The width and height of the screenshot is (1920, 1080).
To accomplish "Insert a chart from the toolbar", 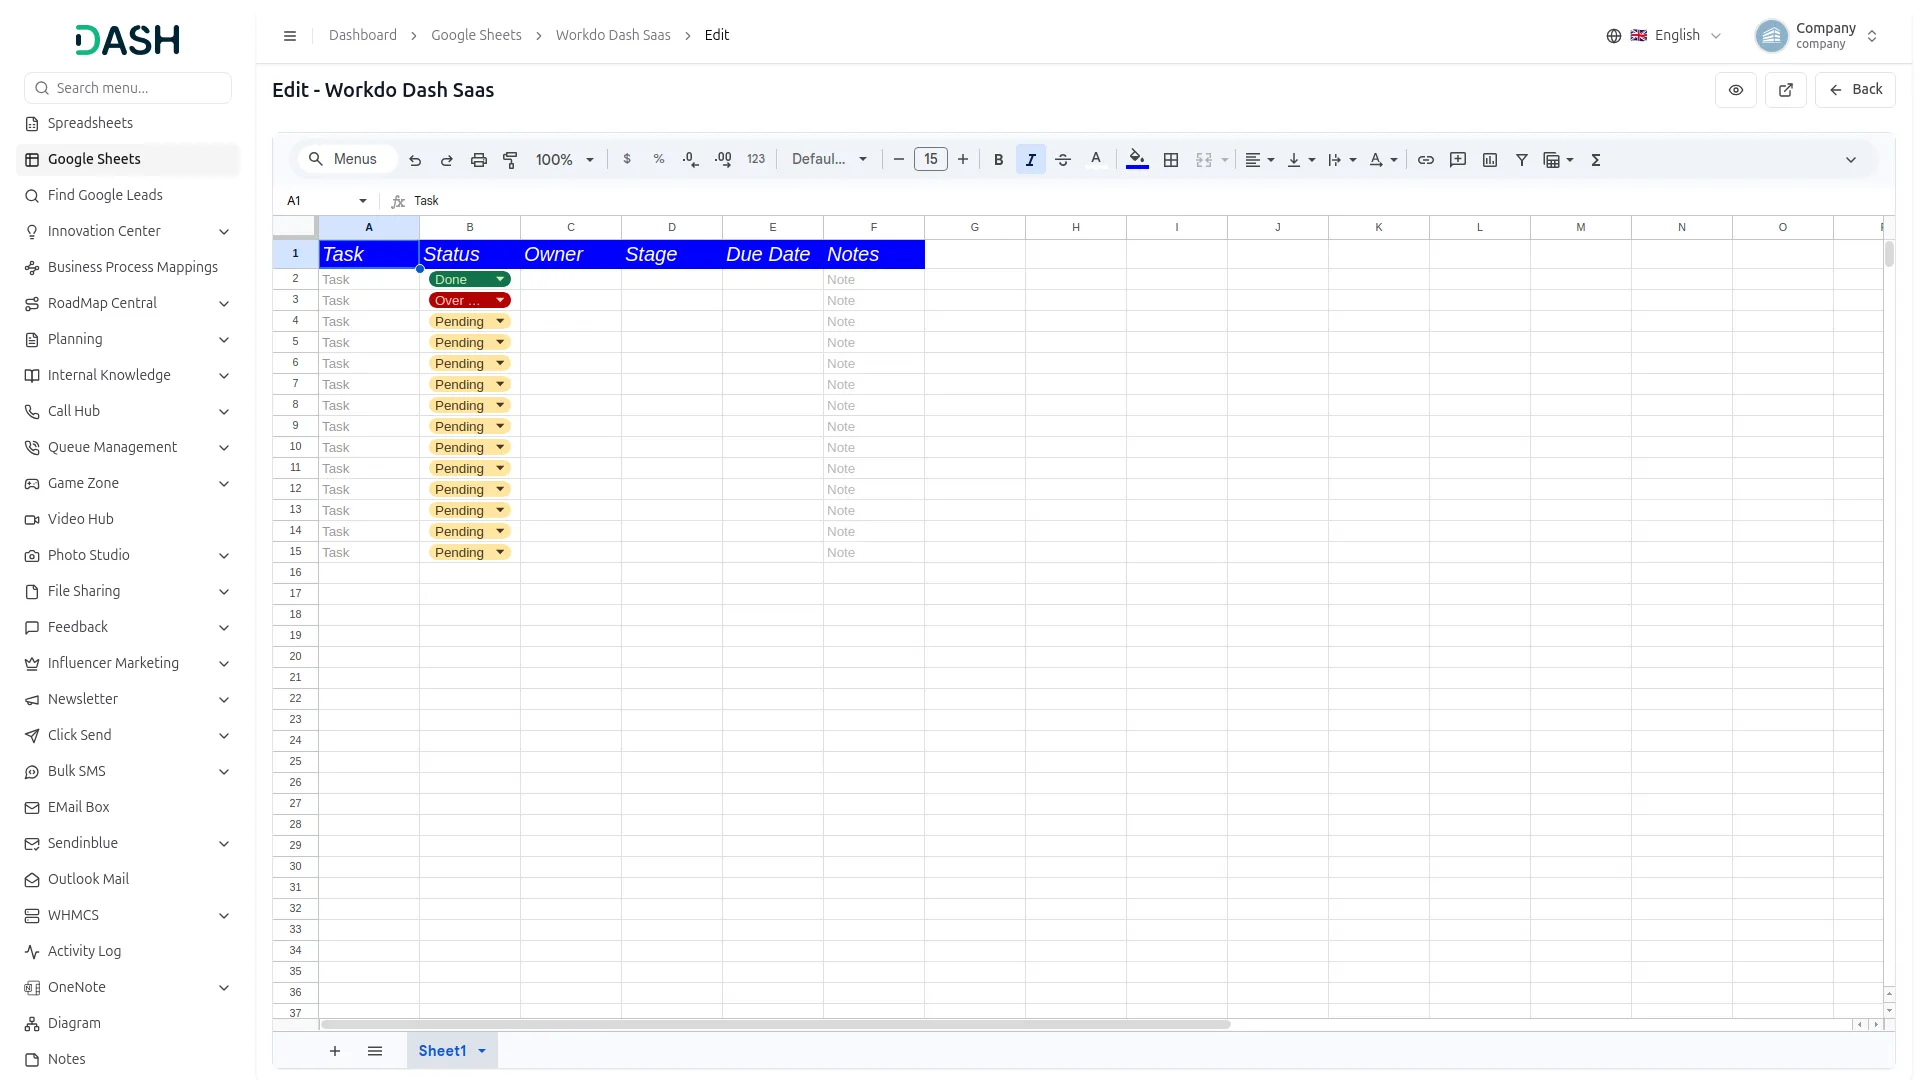I will coord(1490,160).
